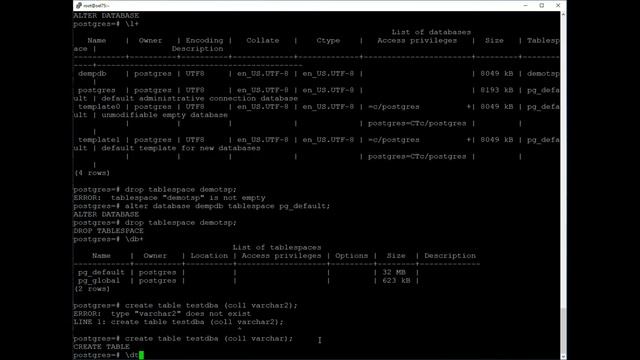The height and width of the screenshot is (360, 640).
Task: Click the 'type "varchar2" does not exist' error
Action: point(181,314)
